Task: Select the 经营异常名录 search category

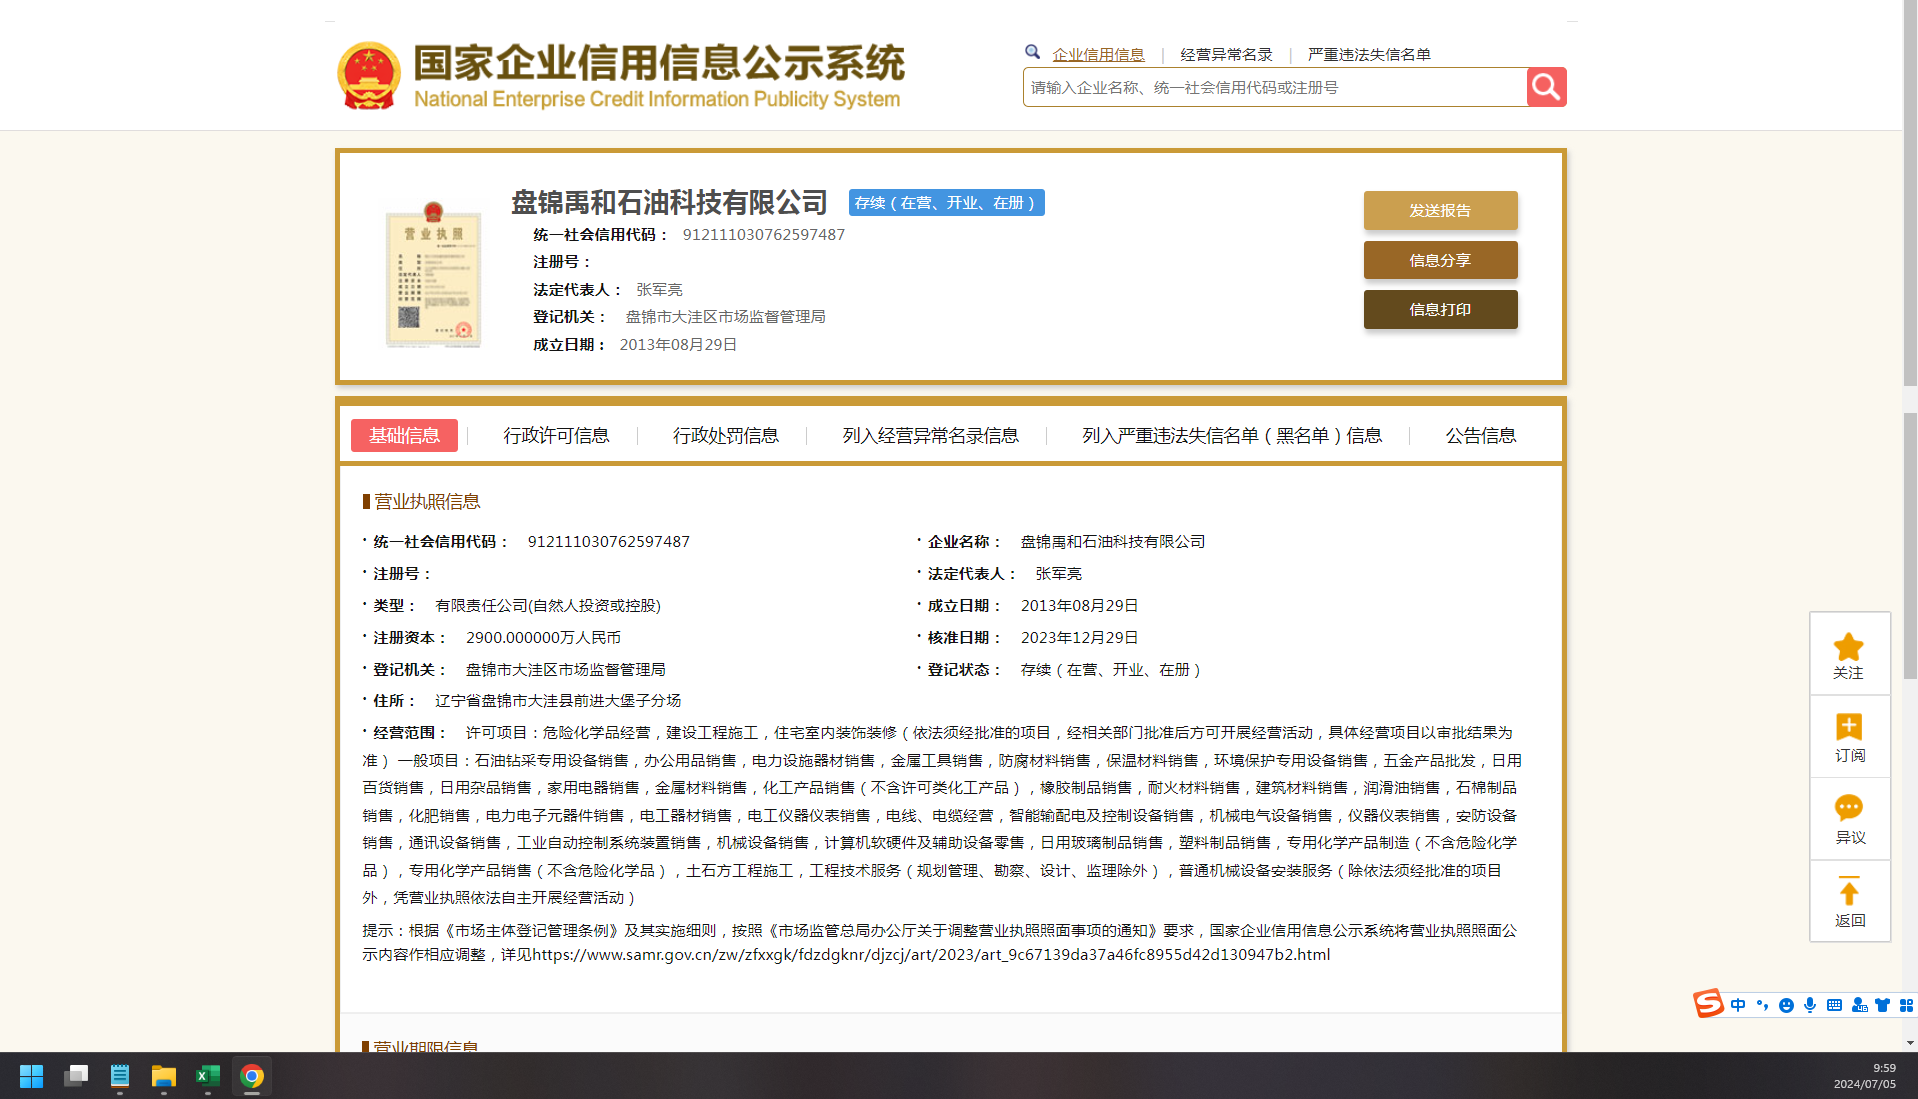Action: (x=1226, y=54)
